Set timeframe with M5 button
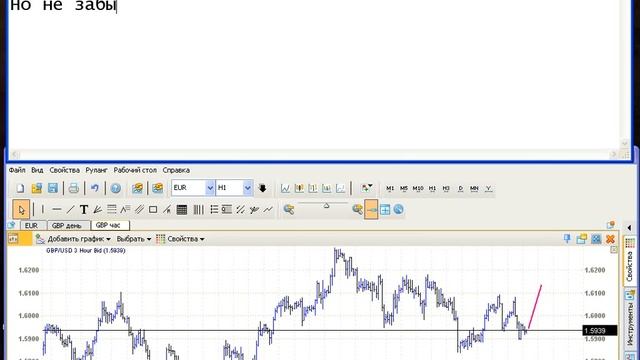The width and height of the screenshot is (640, 360). (x=404, y=188)
